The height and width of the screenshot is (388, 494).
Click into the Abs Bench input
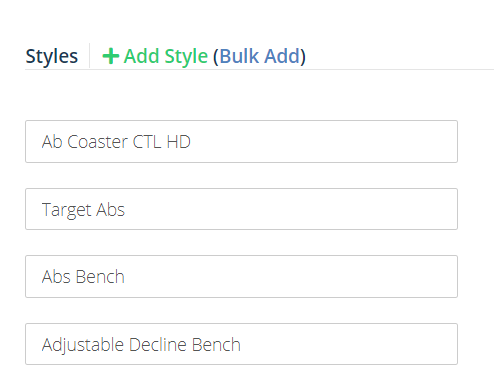pos(241,277)
